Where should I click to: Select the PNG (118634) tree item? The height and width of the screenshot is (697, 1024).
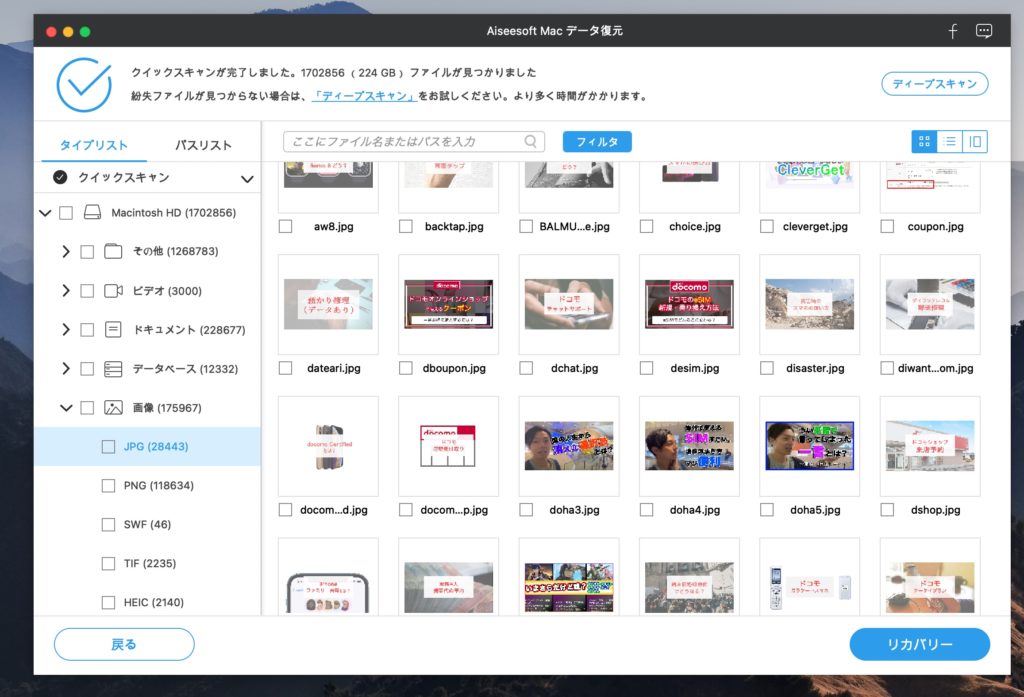coord(148,486)
